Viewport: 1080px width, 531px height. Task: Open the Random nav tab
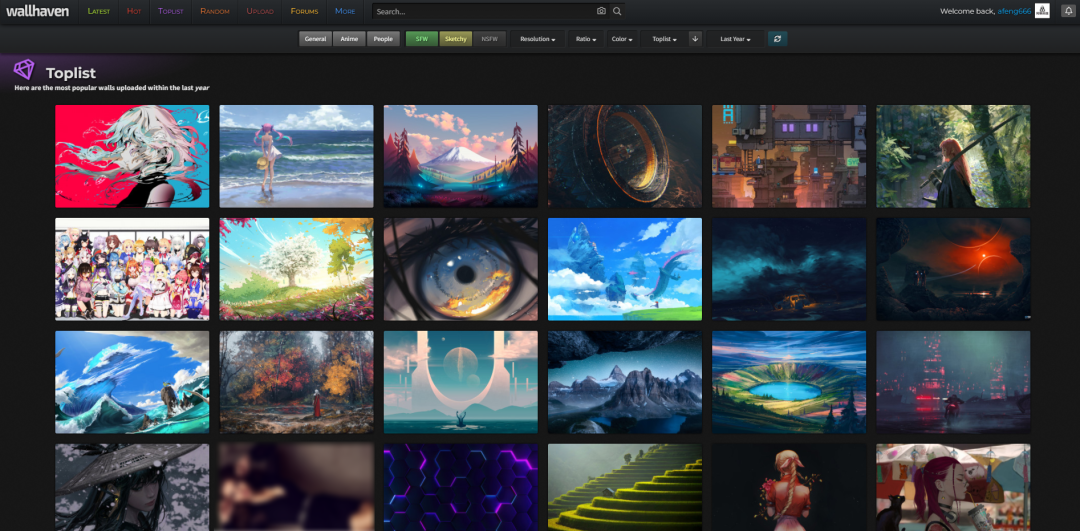214,11
